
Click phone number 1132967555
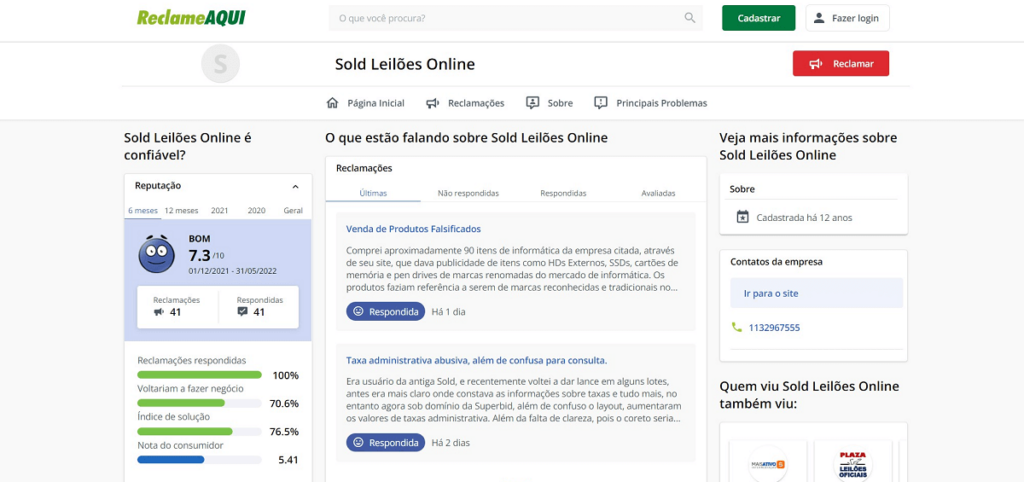point(775,327)
